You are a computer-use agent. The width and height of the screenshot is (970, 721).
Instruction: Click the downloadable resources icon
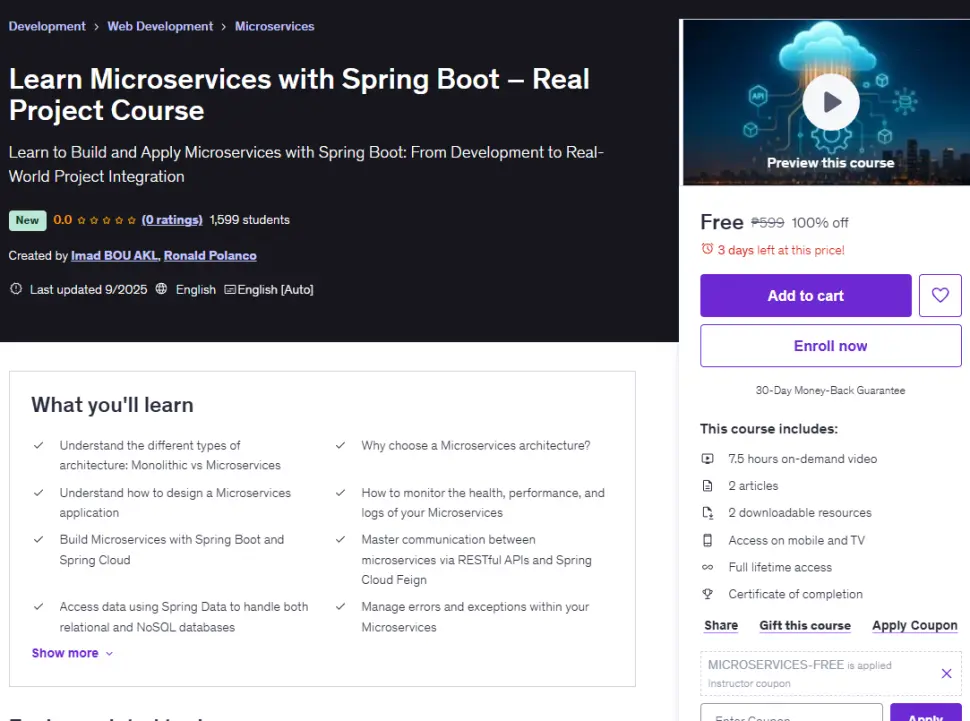pyautogui.click(x=707, y=512)
